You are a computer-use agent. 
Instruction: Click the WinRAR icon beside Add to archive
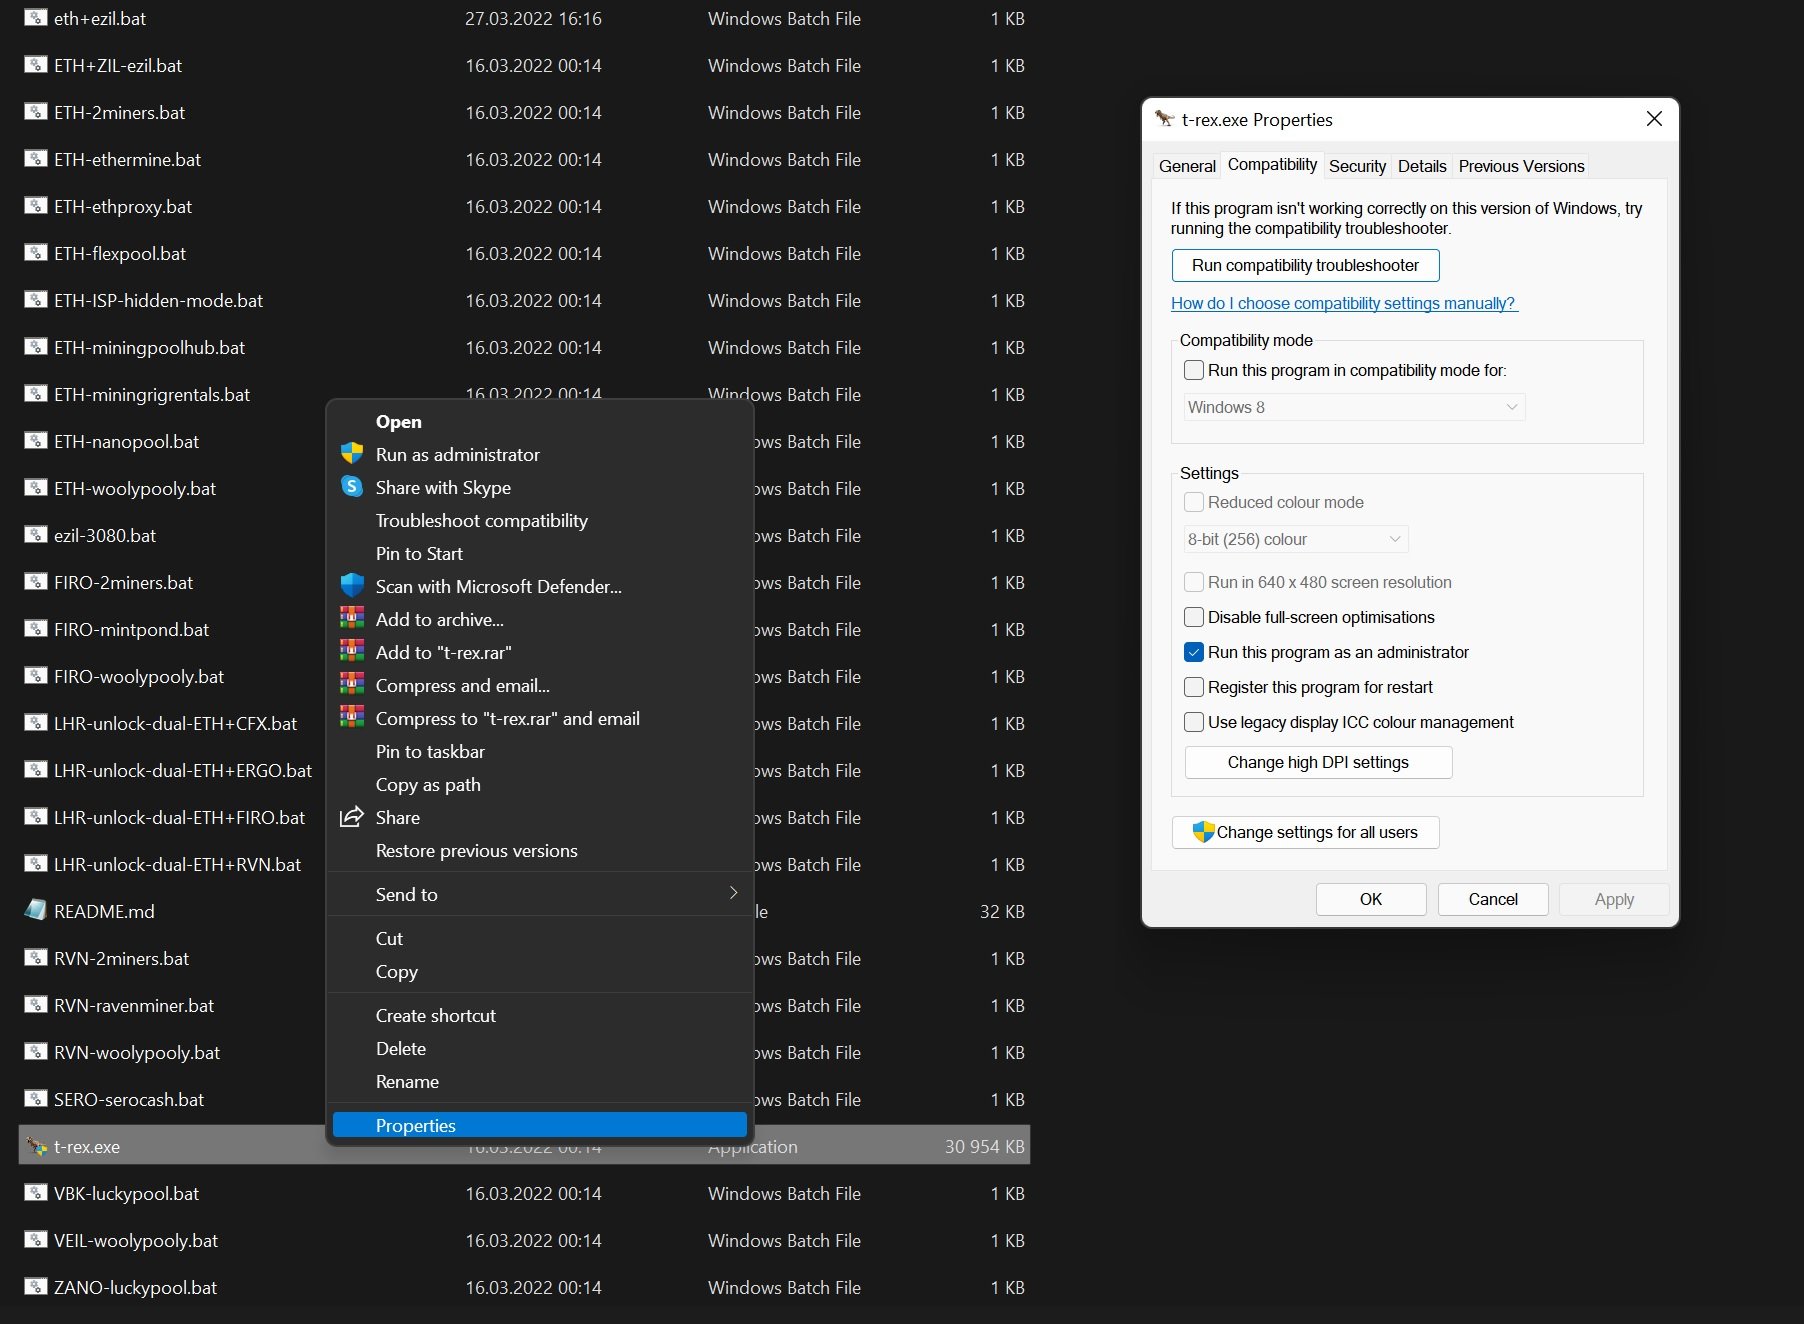(x=352, y=618)
